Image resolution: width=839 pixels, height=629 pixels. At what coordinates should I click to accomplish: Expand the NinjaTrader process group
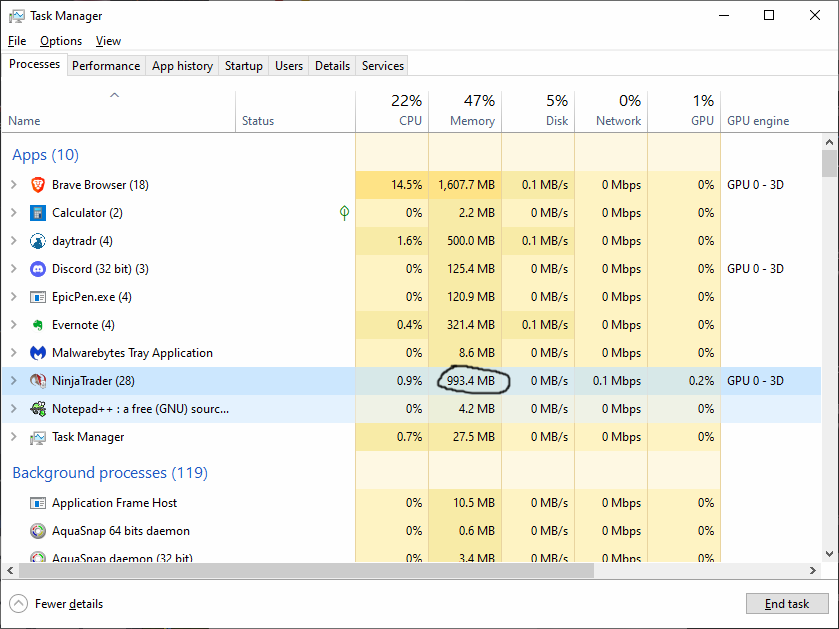(14, 381)
